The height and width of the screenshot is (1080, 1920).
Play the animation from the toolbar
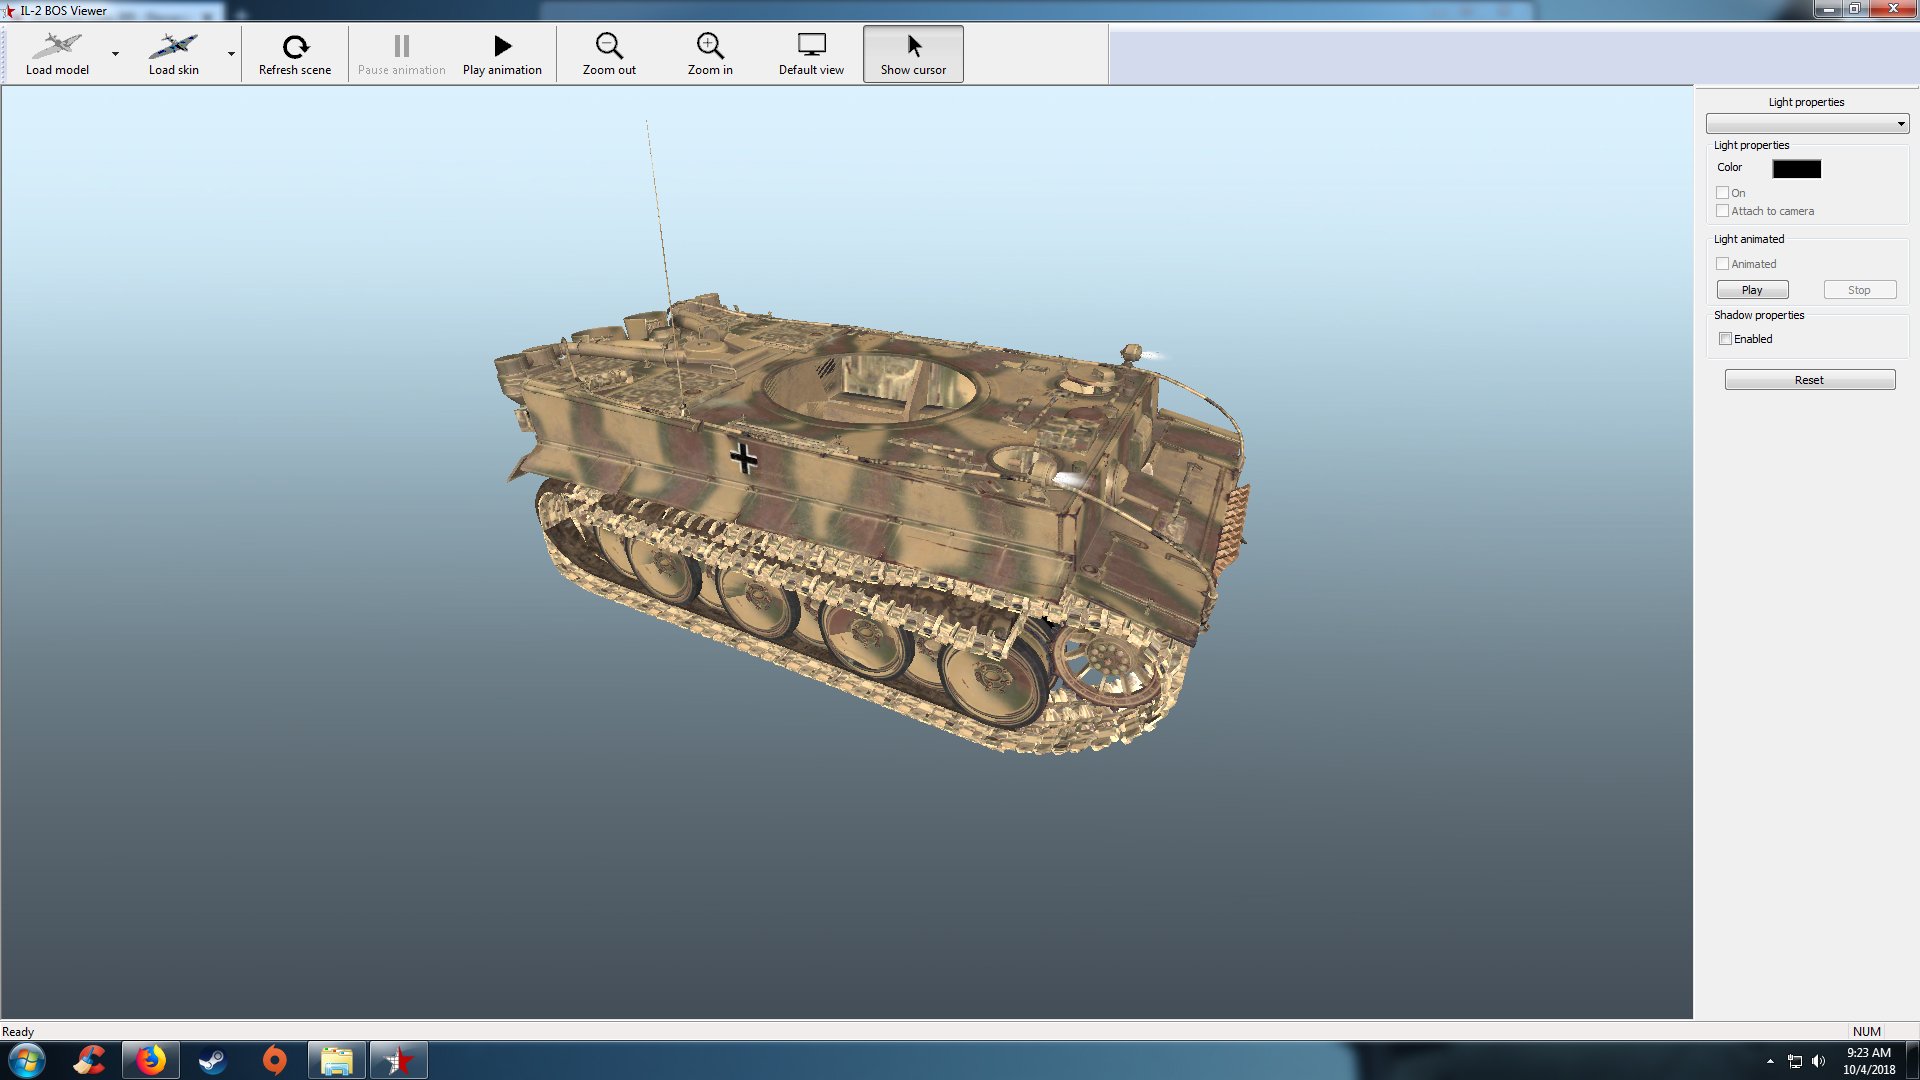pos(502,54)
